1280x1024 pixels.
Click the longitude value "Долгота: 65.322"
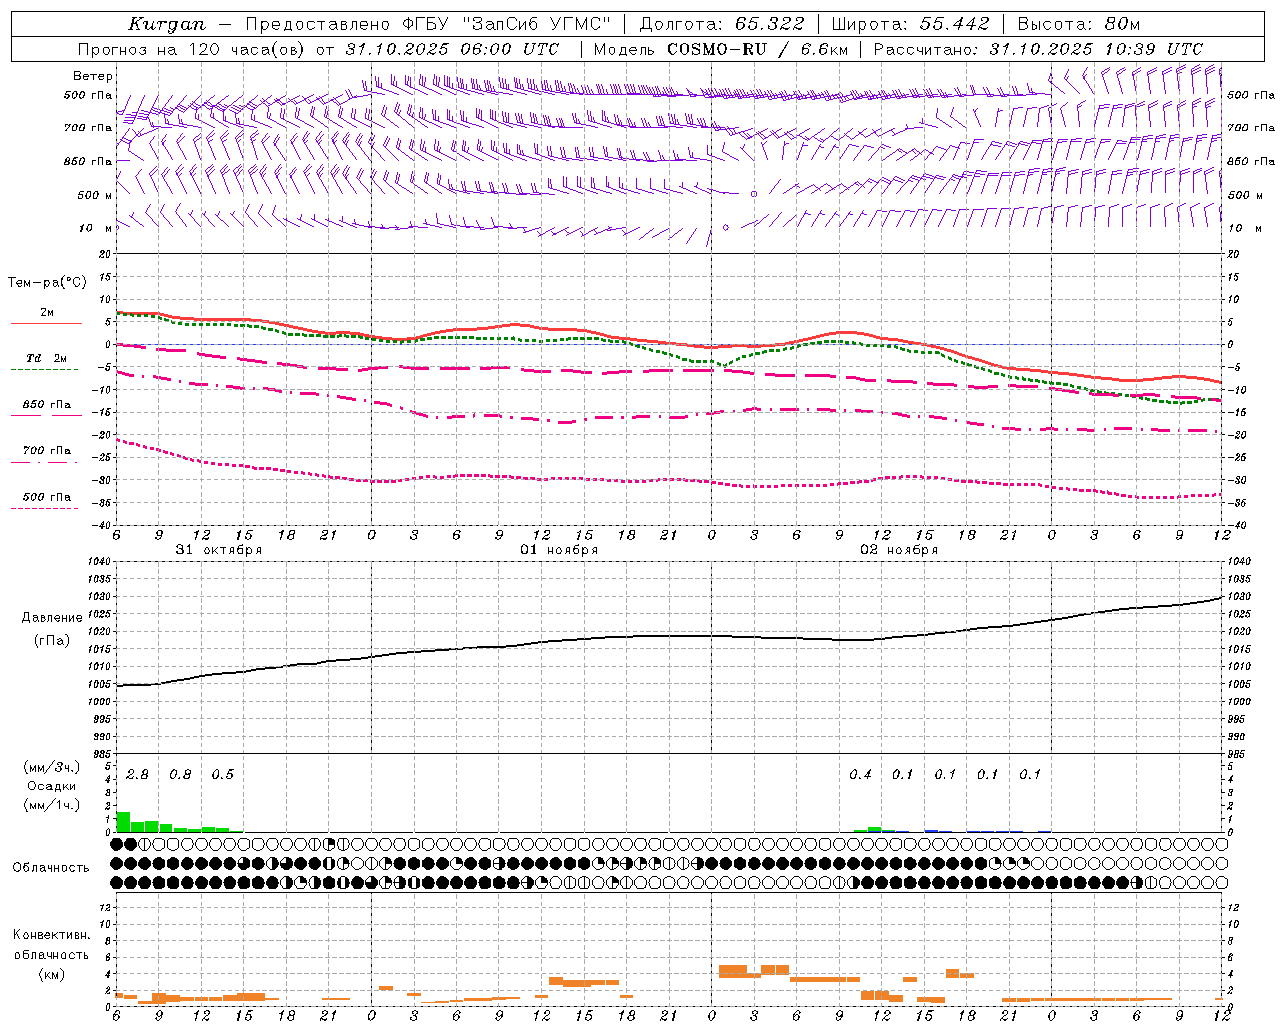tap(722, 24)
